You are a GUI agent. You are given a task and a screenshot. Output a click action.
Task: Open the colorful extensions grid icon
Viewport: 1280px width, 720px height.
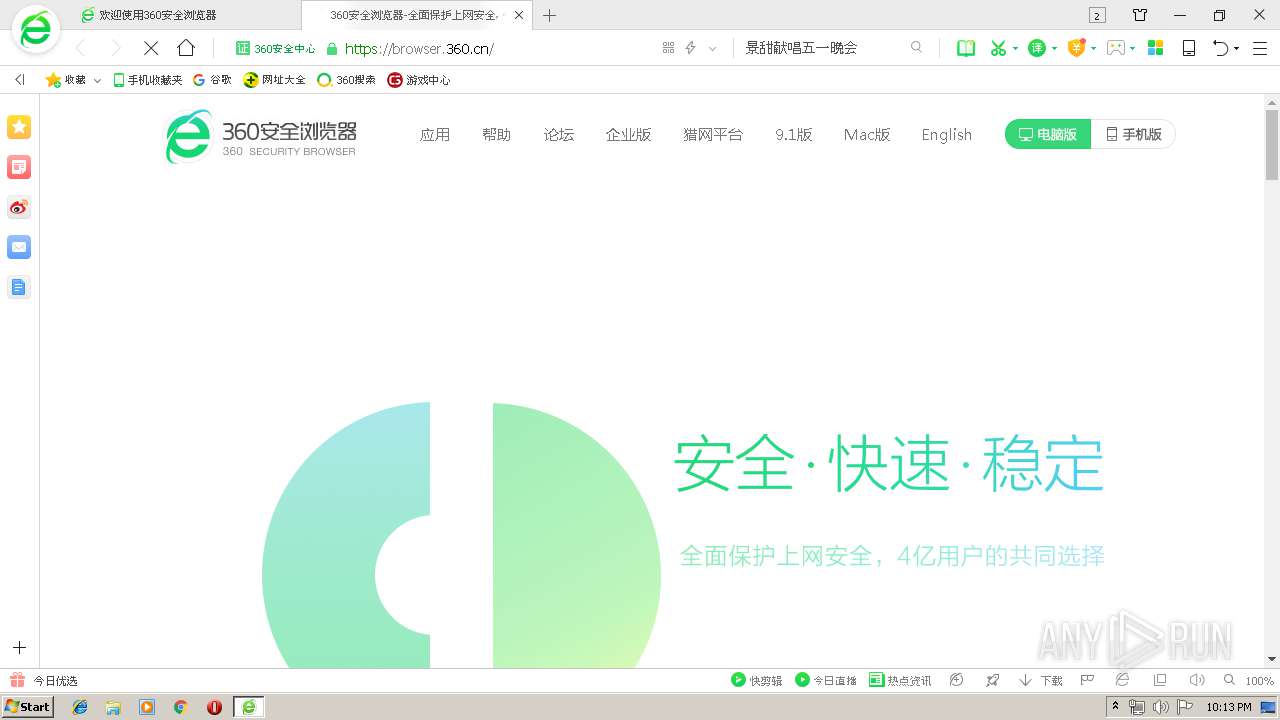click(1155, 48)
